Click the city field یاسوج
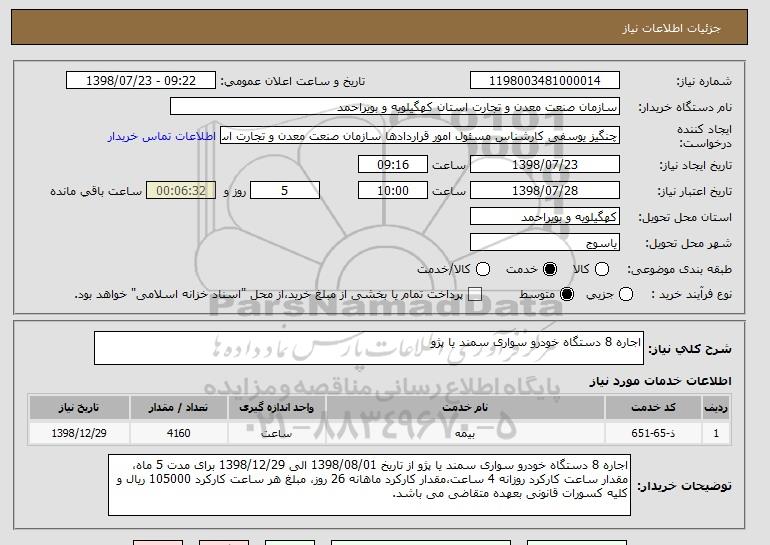Viewport: 770px width, 545px height. pyautogui.click(x=545, y=243)
